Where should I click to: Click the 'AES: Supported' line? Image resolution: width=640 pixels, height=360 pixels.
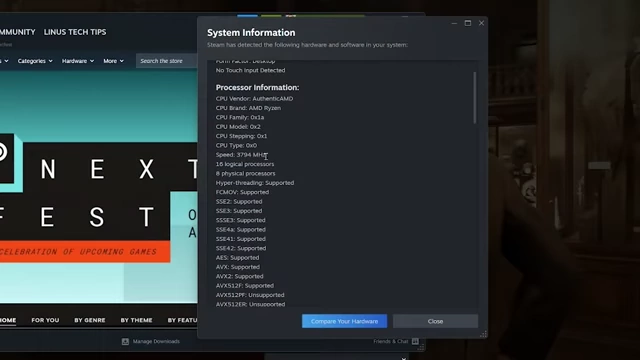click(237, 258)
